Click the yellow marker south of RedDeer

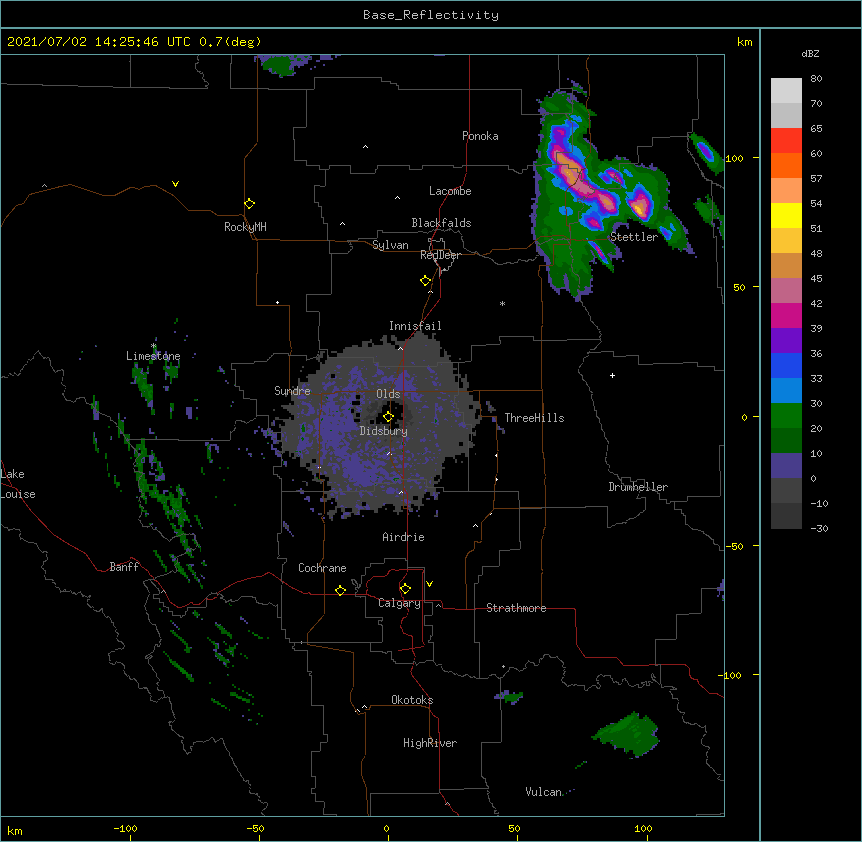point(425,281)
